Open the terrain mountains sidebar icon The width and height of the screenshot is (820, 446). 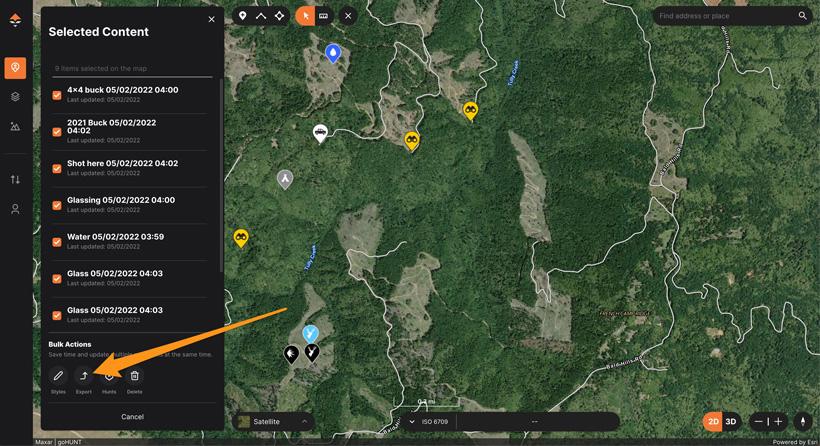(x=15, y=127)
